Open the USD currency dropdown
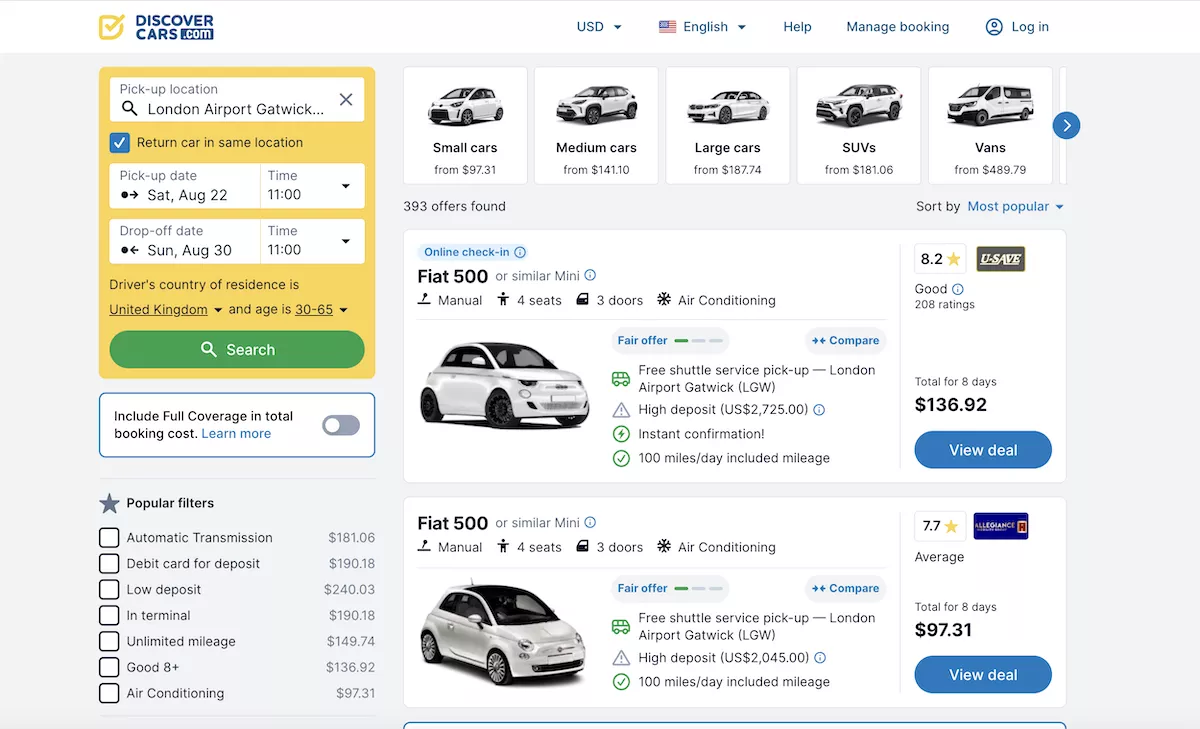1200x729 pixels. click(600, 27)
